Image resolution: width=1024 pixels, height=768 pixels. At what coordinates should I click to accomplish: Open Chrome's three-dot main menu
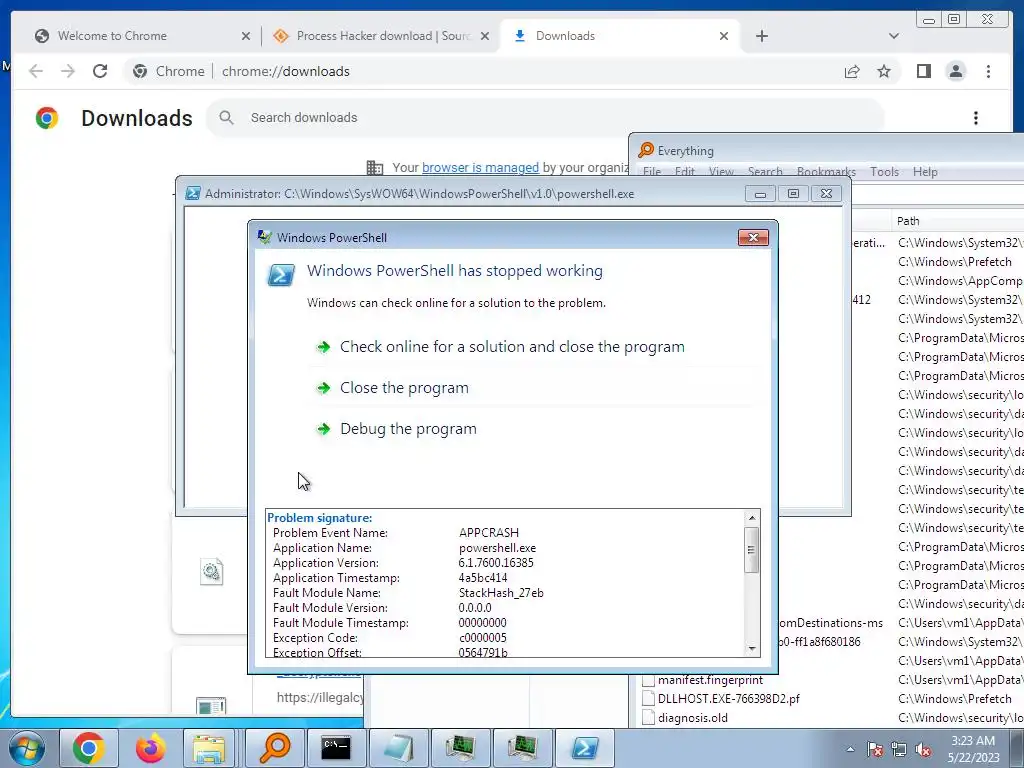988,71
